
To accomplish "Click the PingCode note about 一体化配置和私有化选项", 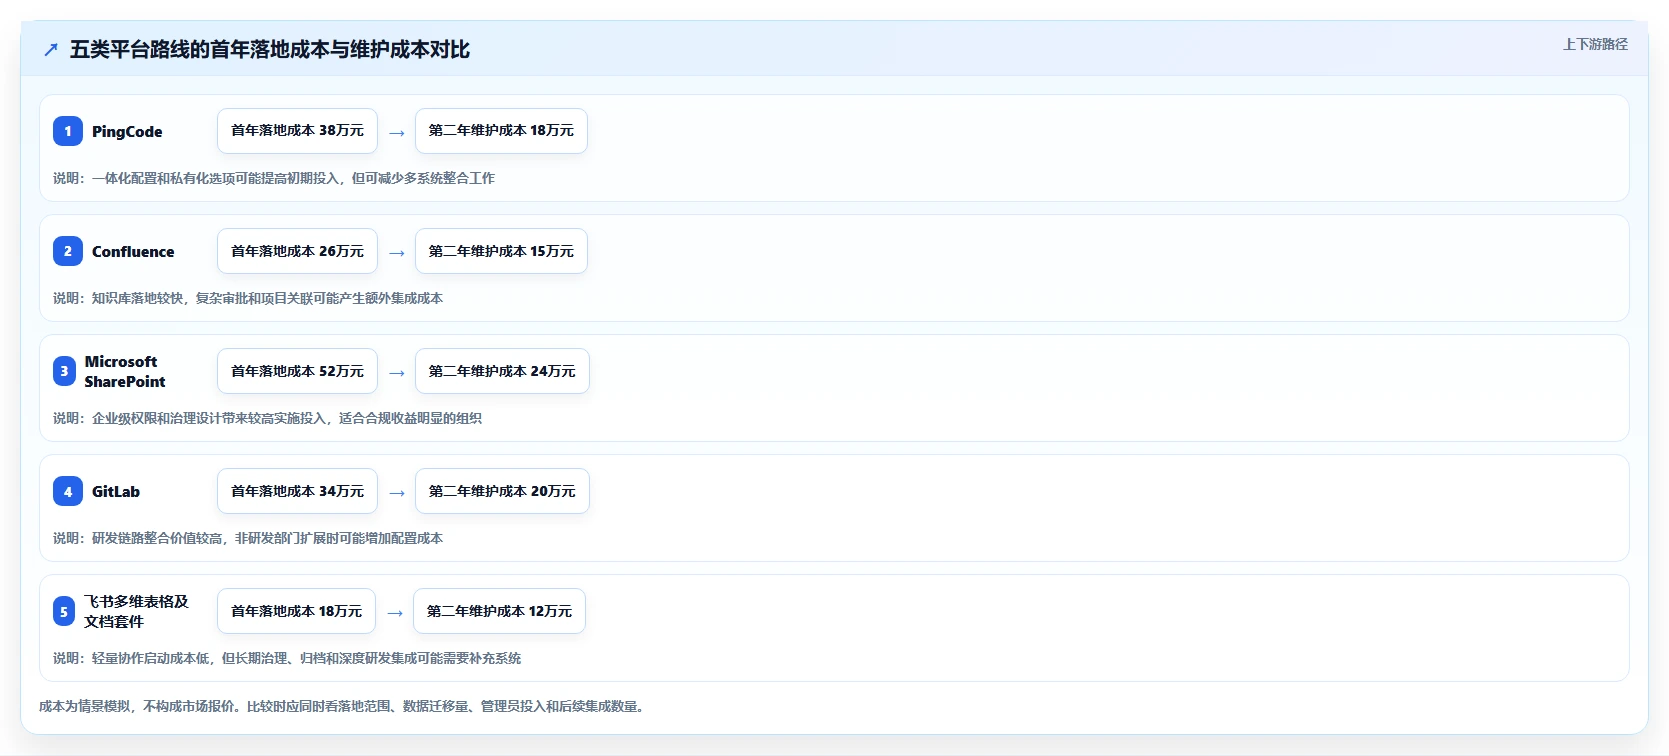I will click(x=274, y=178).
